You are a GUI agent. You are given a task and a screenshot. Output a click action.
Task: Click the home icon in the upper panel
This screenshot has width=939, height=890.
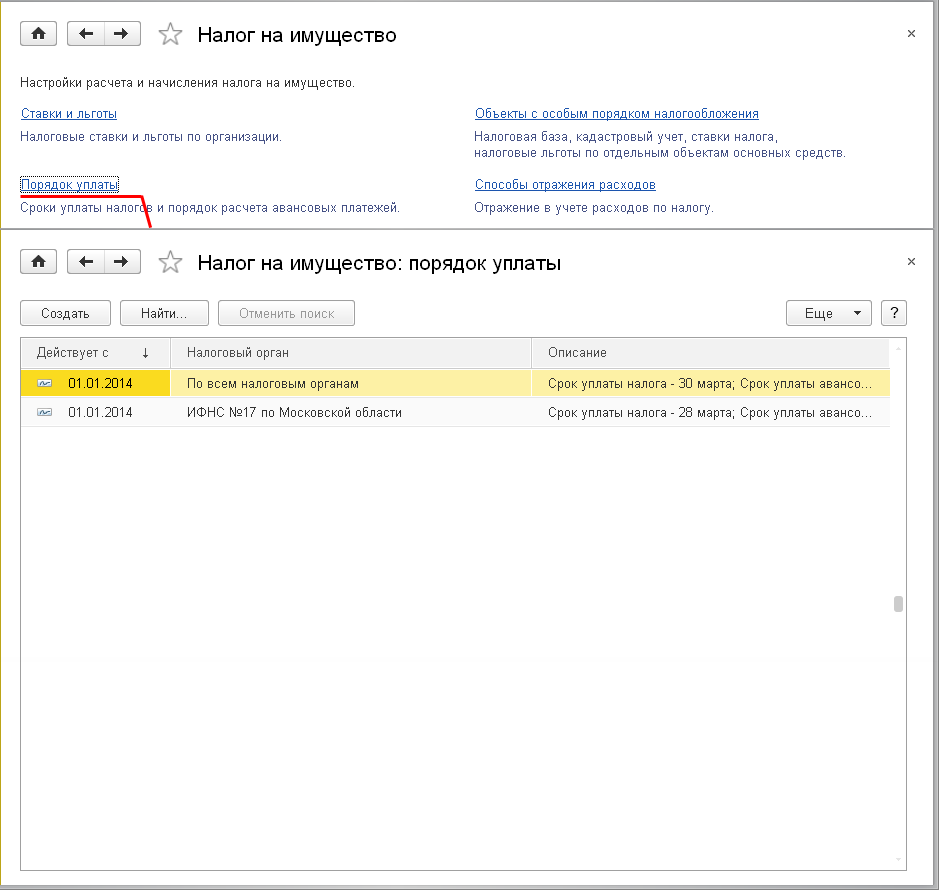point(39,34)
